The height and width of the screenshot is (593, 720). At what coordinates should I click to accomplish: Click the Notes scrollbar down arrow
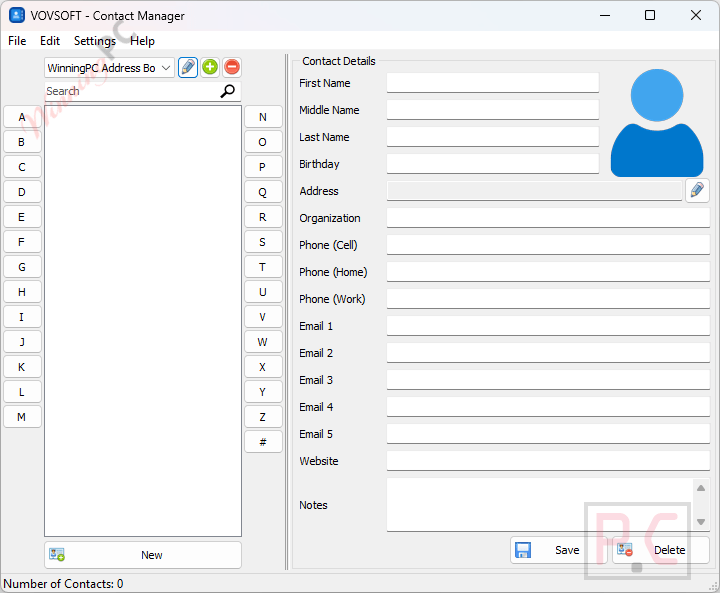pos(701,522)
